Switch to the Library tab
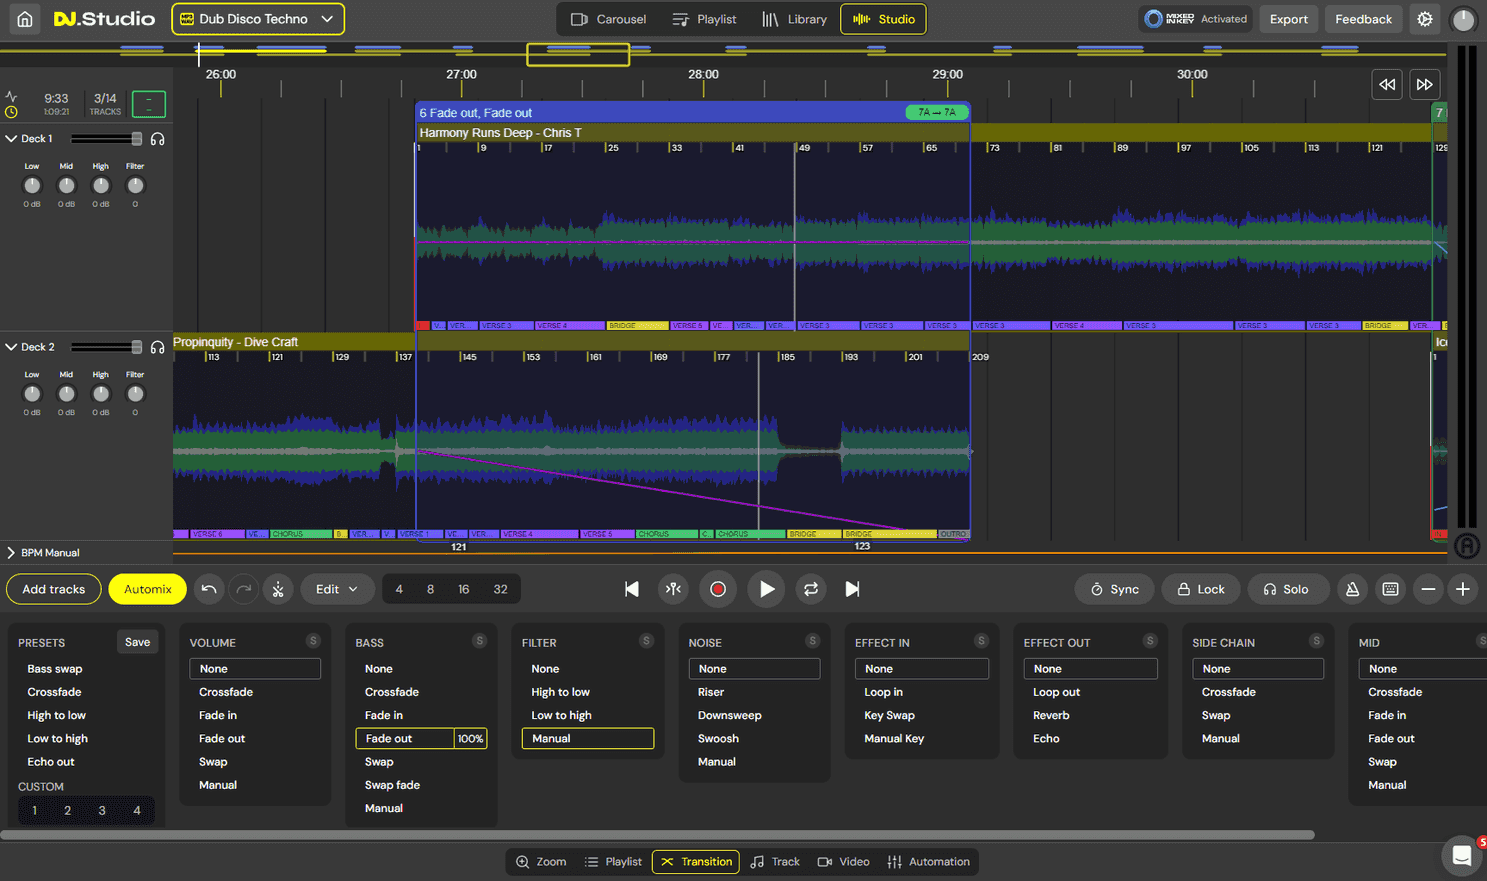The image size is (1487, 881). (x=795, y=18)
